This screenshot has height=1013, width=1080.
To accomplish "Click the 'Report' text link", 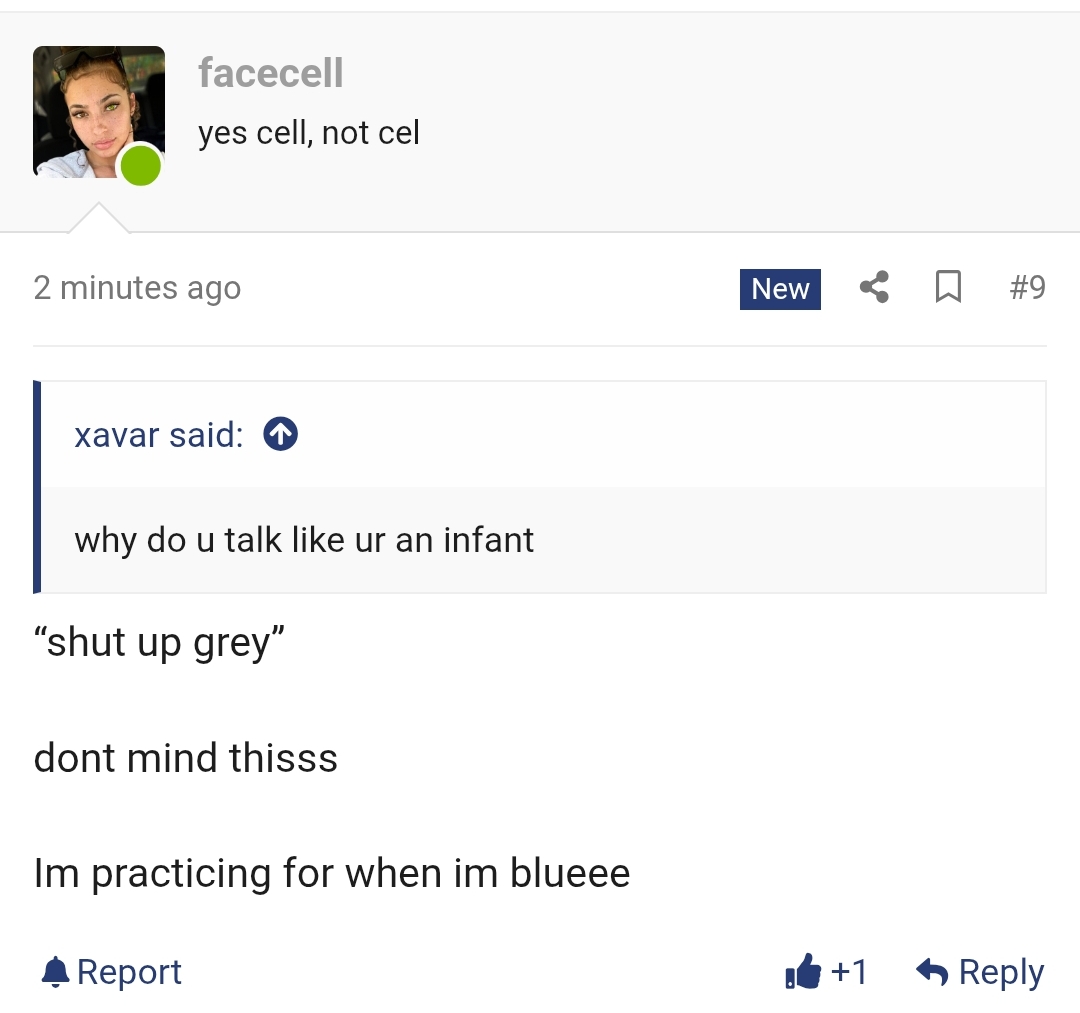I will pos(129,972).
